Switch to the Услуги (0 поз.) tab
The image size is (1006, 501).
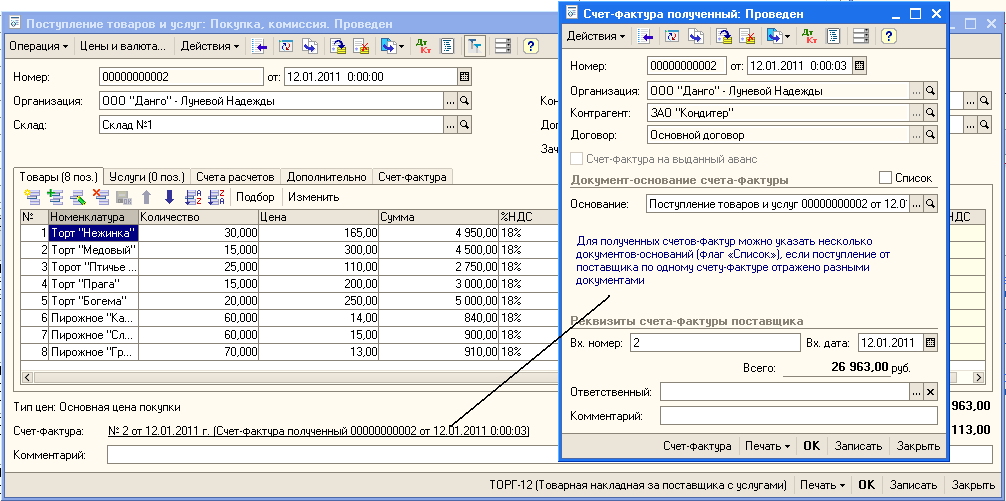tap(148, 176)
